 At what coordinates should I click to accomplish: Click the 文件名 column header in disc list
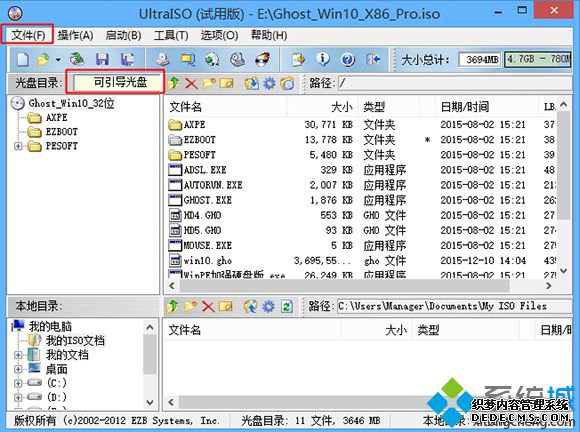click(226, 107)
